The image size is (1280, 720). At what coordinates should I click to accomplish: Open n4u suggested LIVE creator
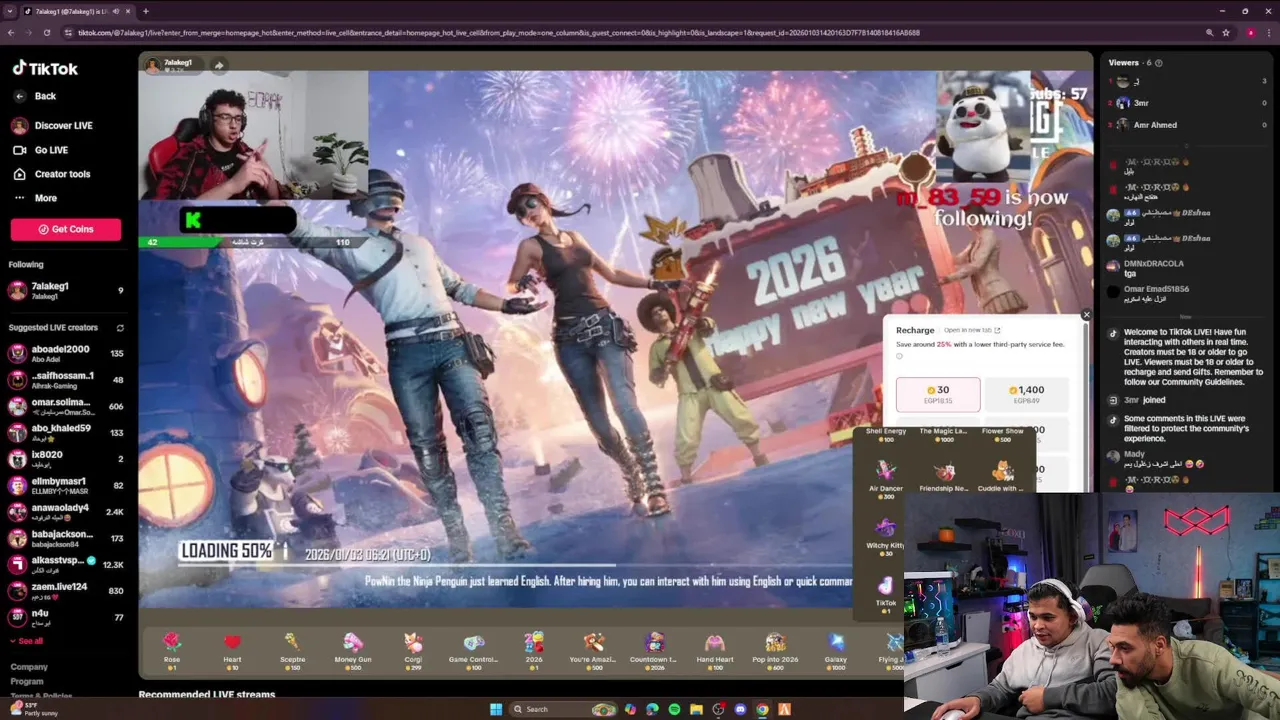66,617
